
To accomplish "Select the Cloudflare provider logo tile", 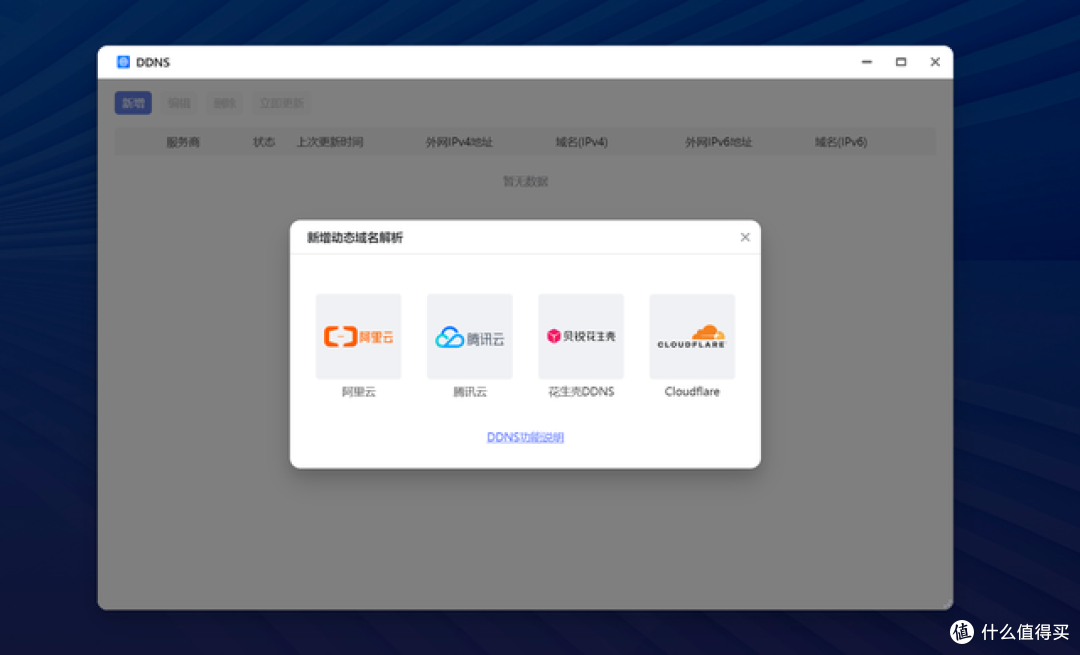I will click(692, 336).
